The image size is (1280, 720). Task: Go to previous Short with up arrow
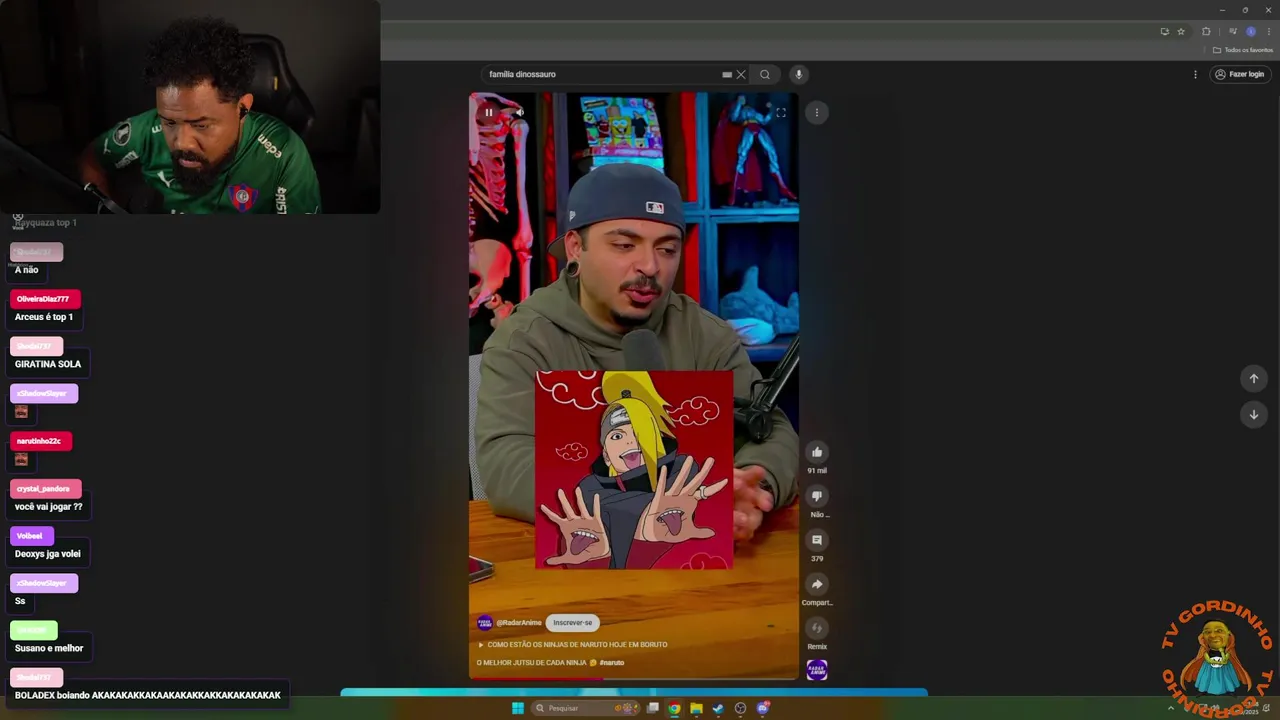pos(1254,378)
